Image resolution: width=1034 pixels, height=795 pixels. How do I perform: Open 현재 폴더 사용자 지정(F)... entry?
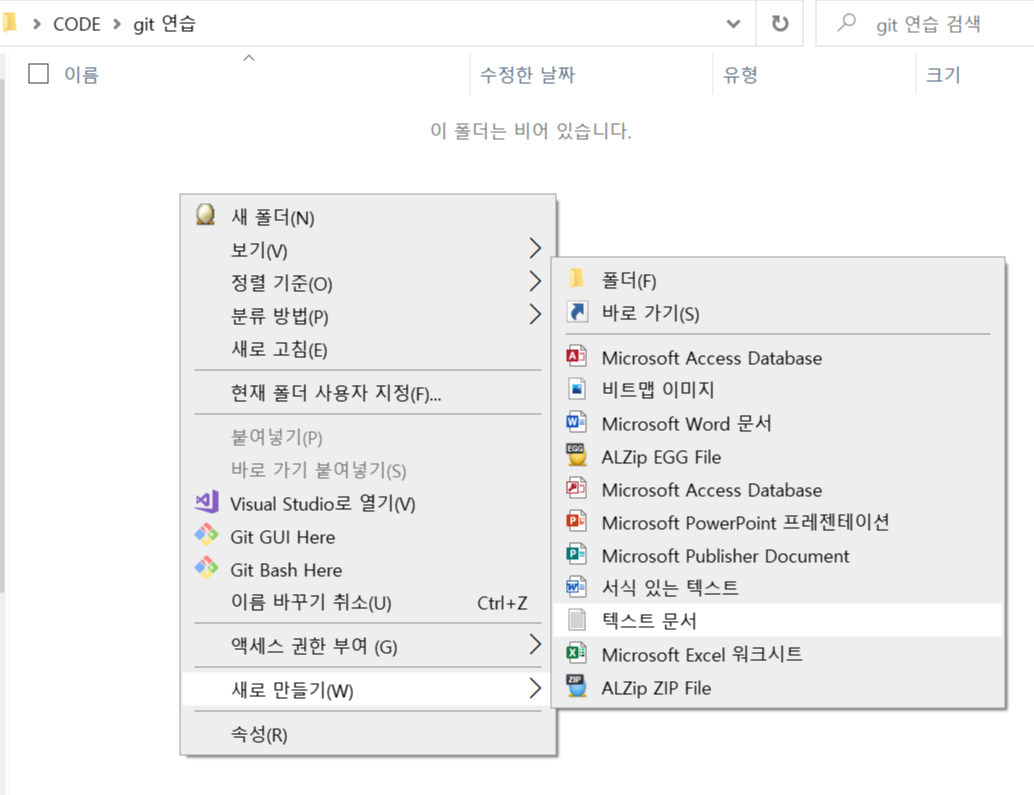pyautogui.click(x=368, y=393)
